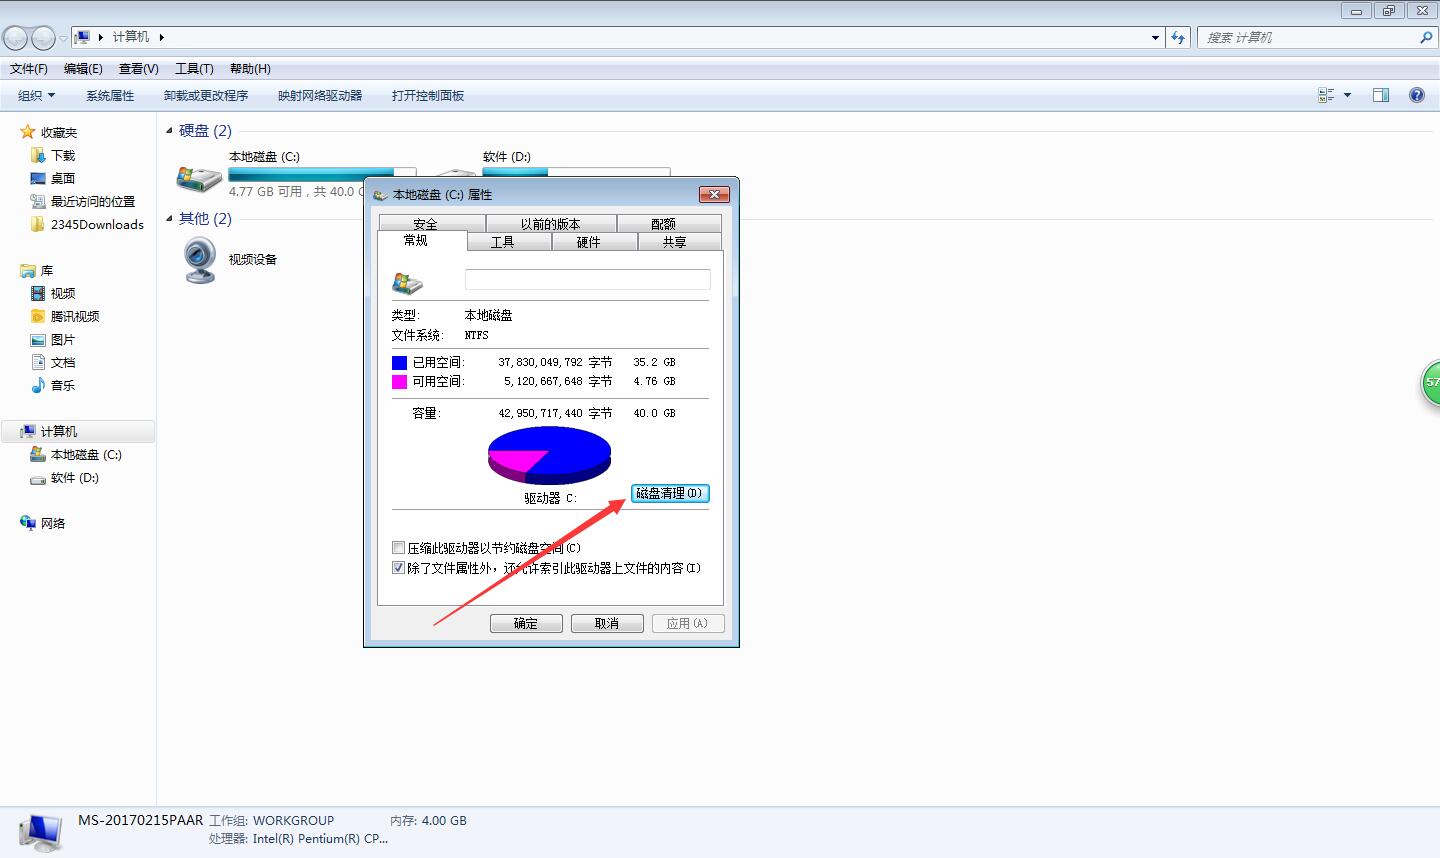Image resolution: width=1440 pixels, height=858 pixels.
Task: Click the Favorites star icon in sidebar
Action: (28, 132)
